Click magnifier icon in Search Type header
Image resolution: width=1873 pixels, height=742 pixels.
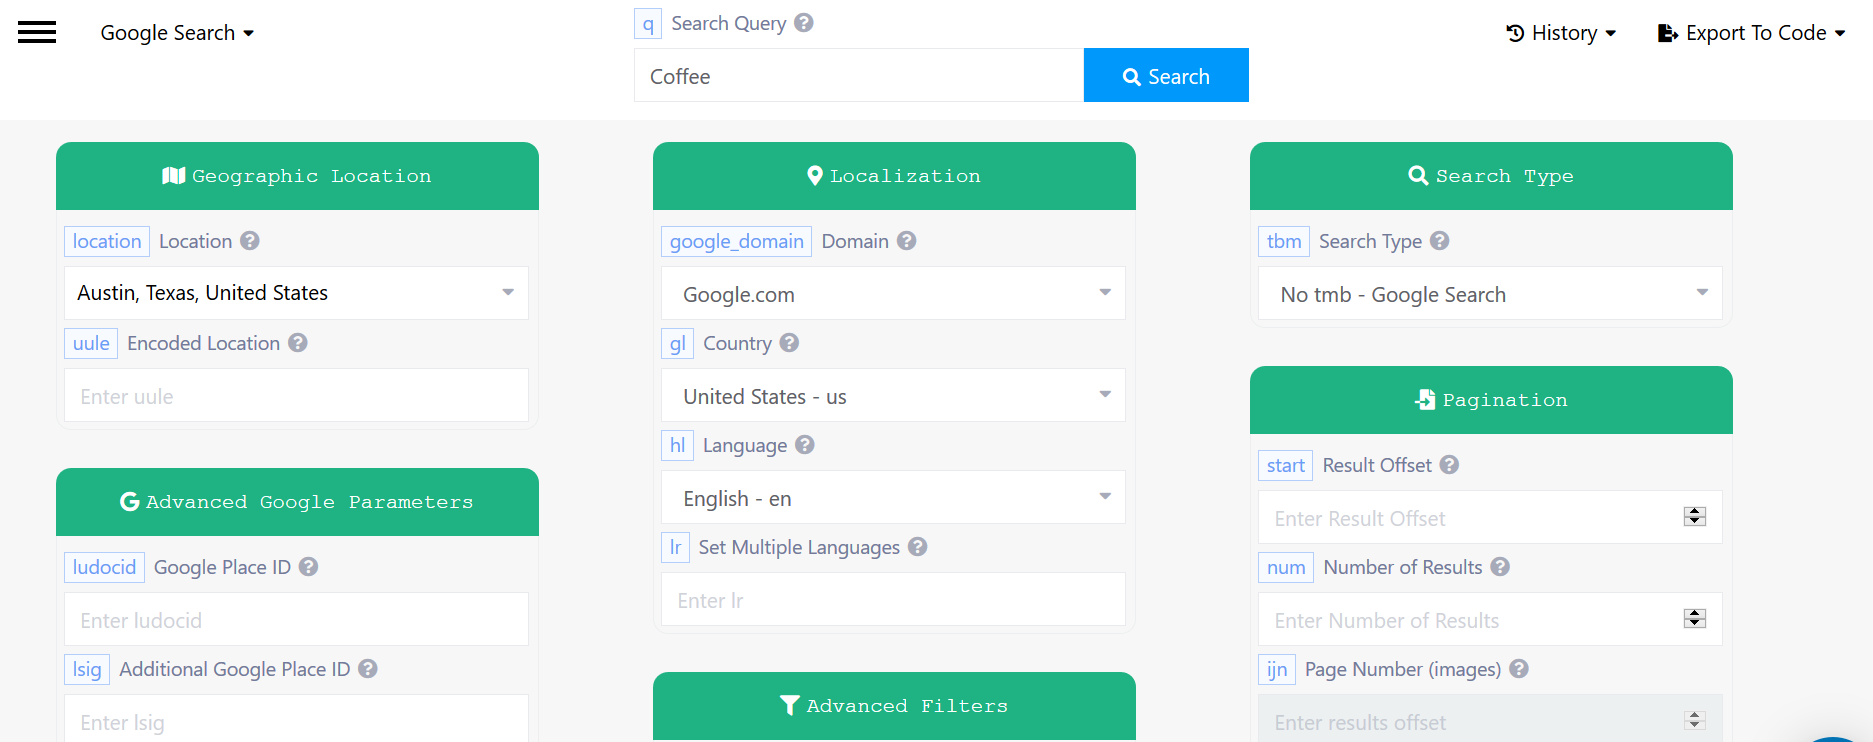click(x=1418, y=176)
